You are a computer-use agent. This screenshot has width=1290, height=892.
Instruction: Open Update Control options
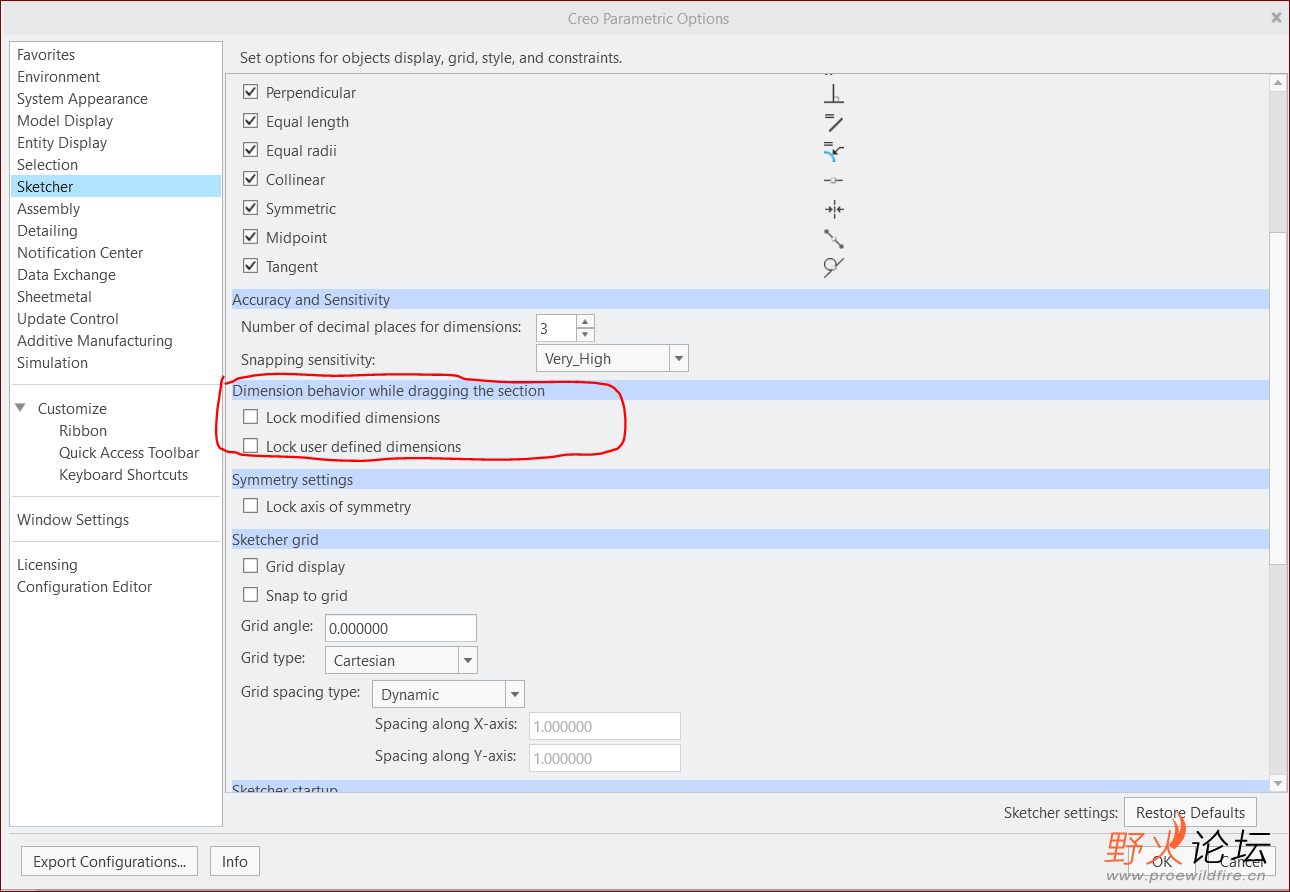point(68,319)
